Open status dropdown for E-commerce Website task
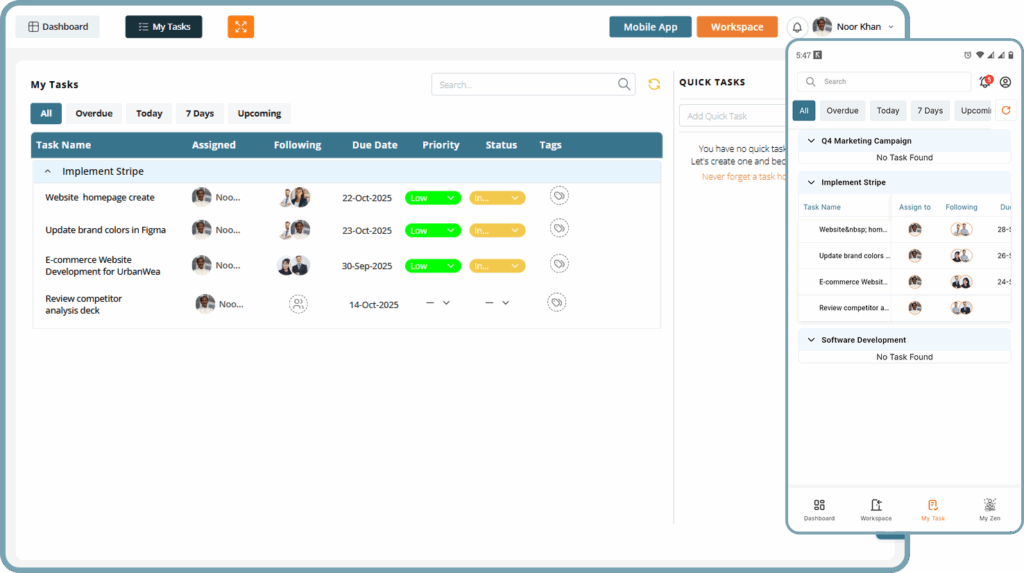Screen dimensions: 1024x573 tap(497, 266)
